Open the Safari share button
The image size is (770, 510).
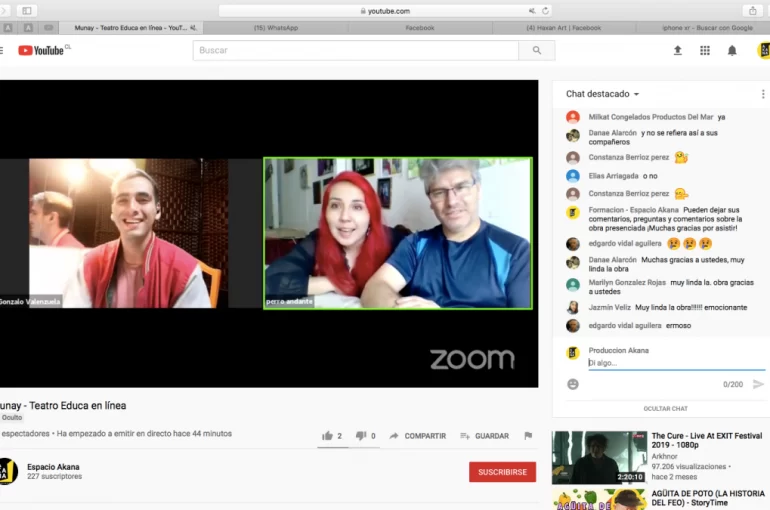pos(752,10)
